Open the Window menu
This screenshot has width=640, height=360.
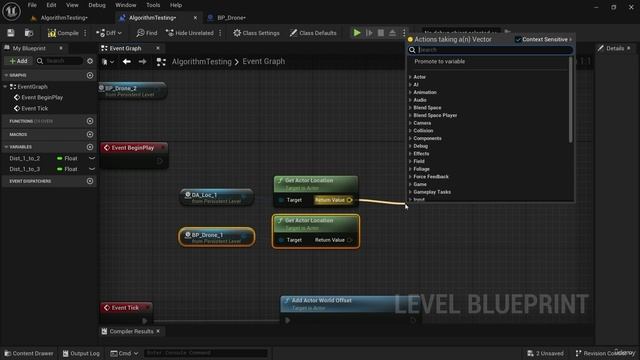[125, 5]
